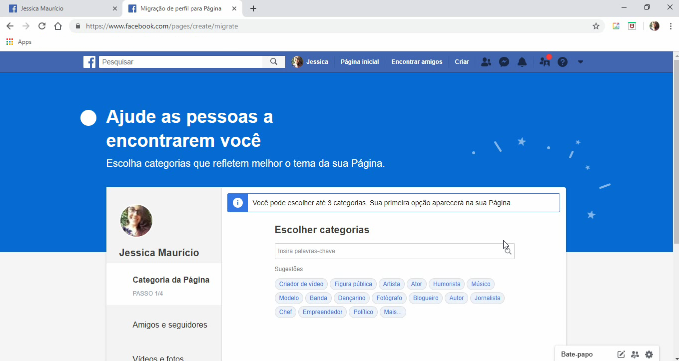Select the Banda suggestion
This screenshot has width=679, height=361.
click(318, 298)
